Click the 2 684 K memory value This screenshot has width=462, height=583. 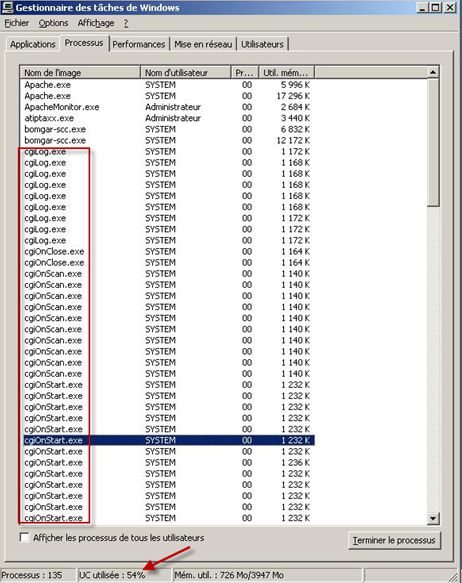[x=295, y=107]
